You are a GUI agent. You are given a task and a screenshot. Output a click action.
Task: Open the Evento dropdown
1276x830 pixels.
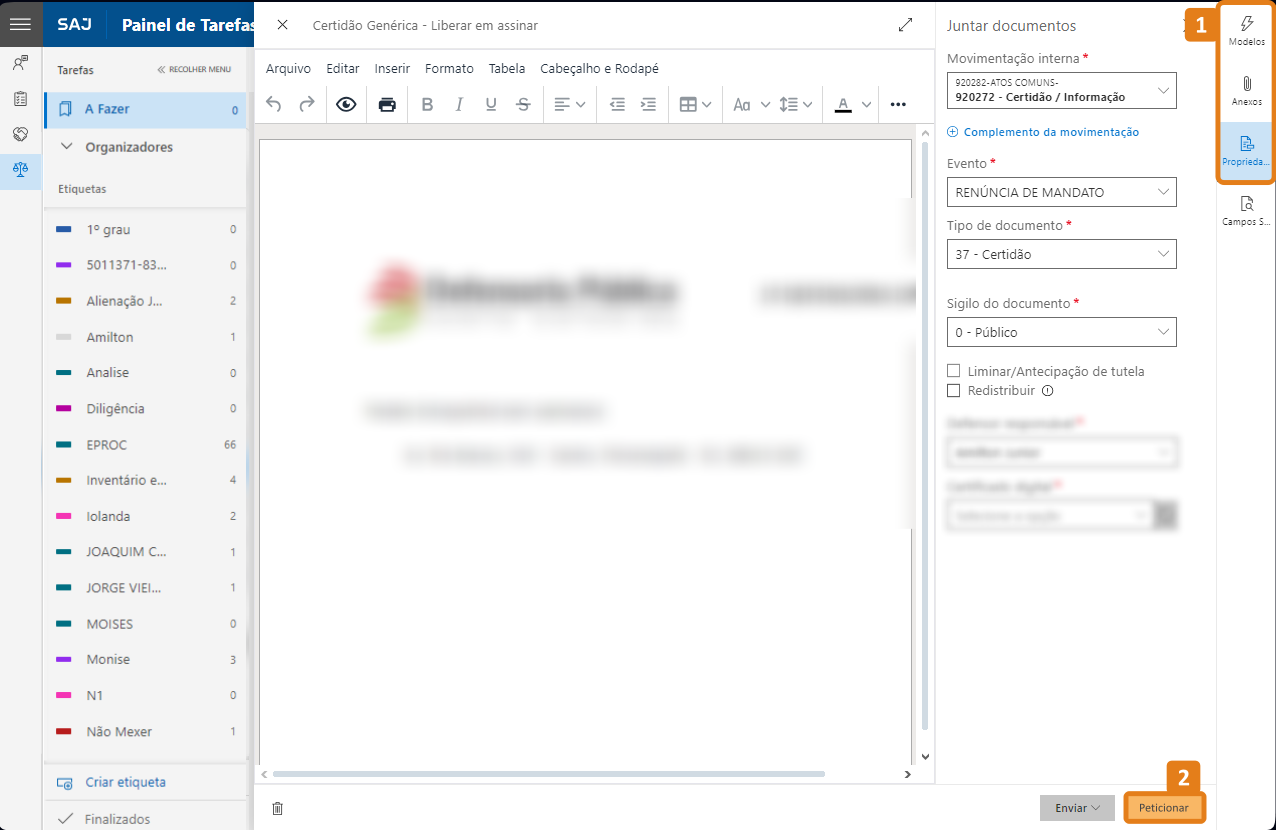tap(1062, 192)
